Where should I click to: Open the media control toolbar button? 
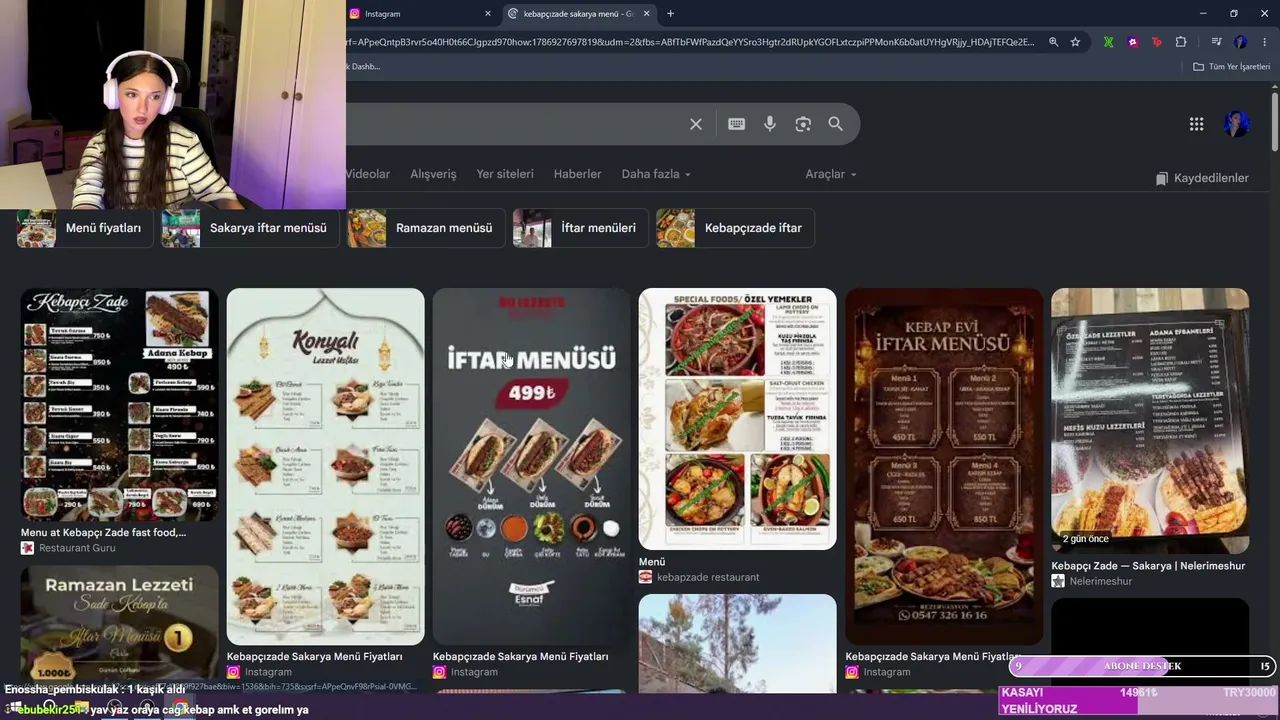1216,42
